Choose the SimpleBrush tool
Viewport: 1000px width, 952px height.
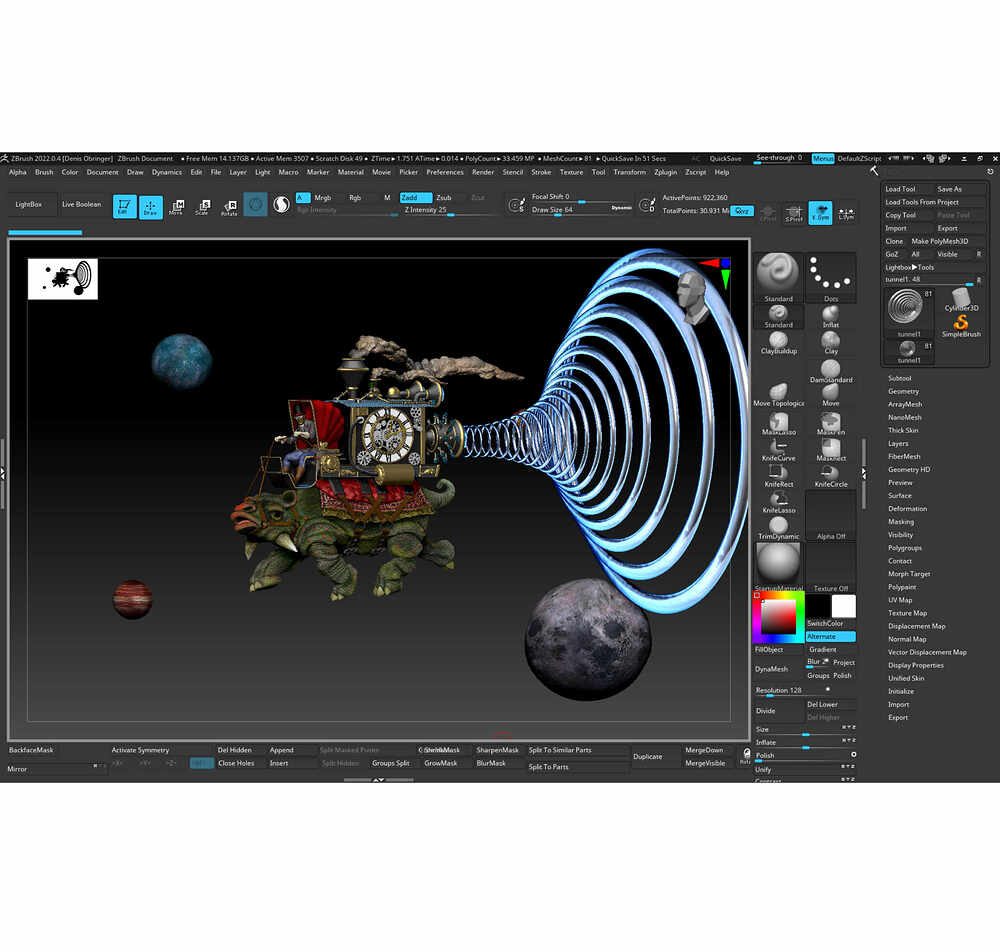tap(960, 326)
